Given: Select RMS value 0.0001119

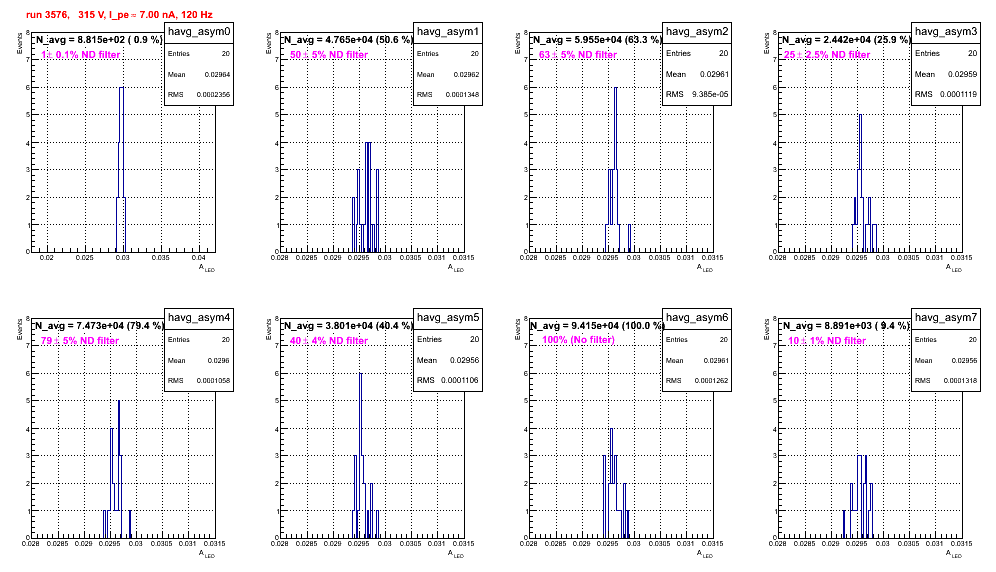Looking at the screenshot, I should pos(959,94).
